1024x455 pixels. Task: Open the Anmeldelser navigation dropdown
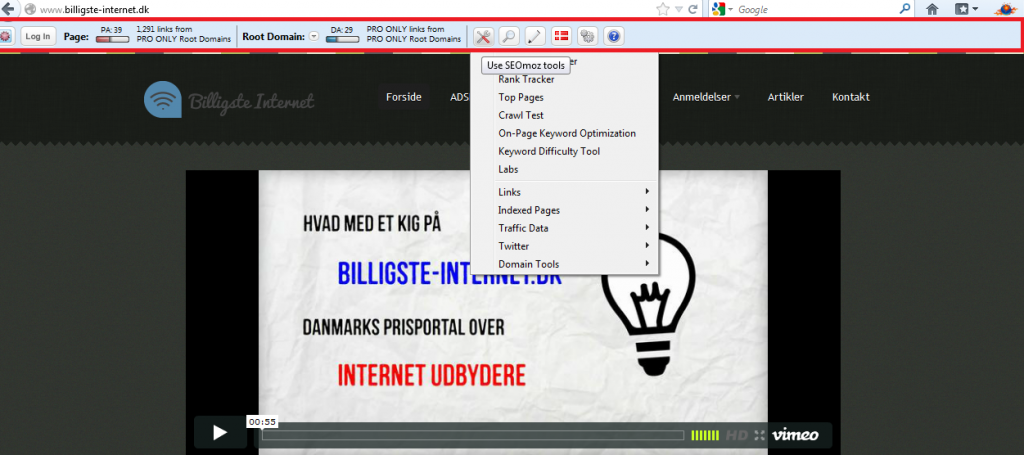click(x=706, y=97)
